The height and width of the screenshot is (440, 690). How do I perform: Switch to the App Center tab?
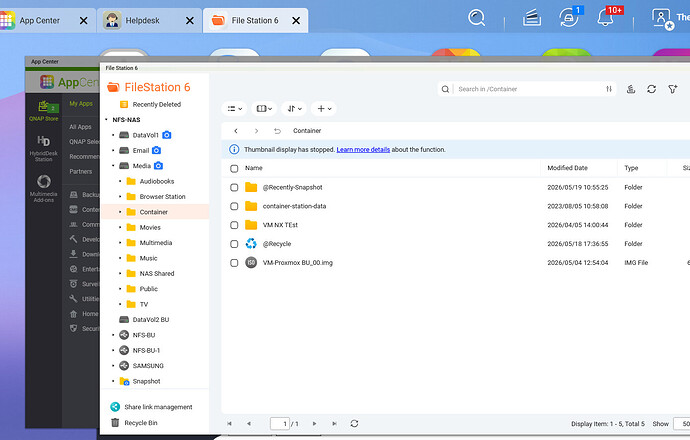[x=40, y=21]
